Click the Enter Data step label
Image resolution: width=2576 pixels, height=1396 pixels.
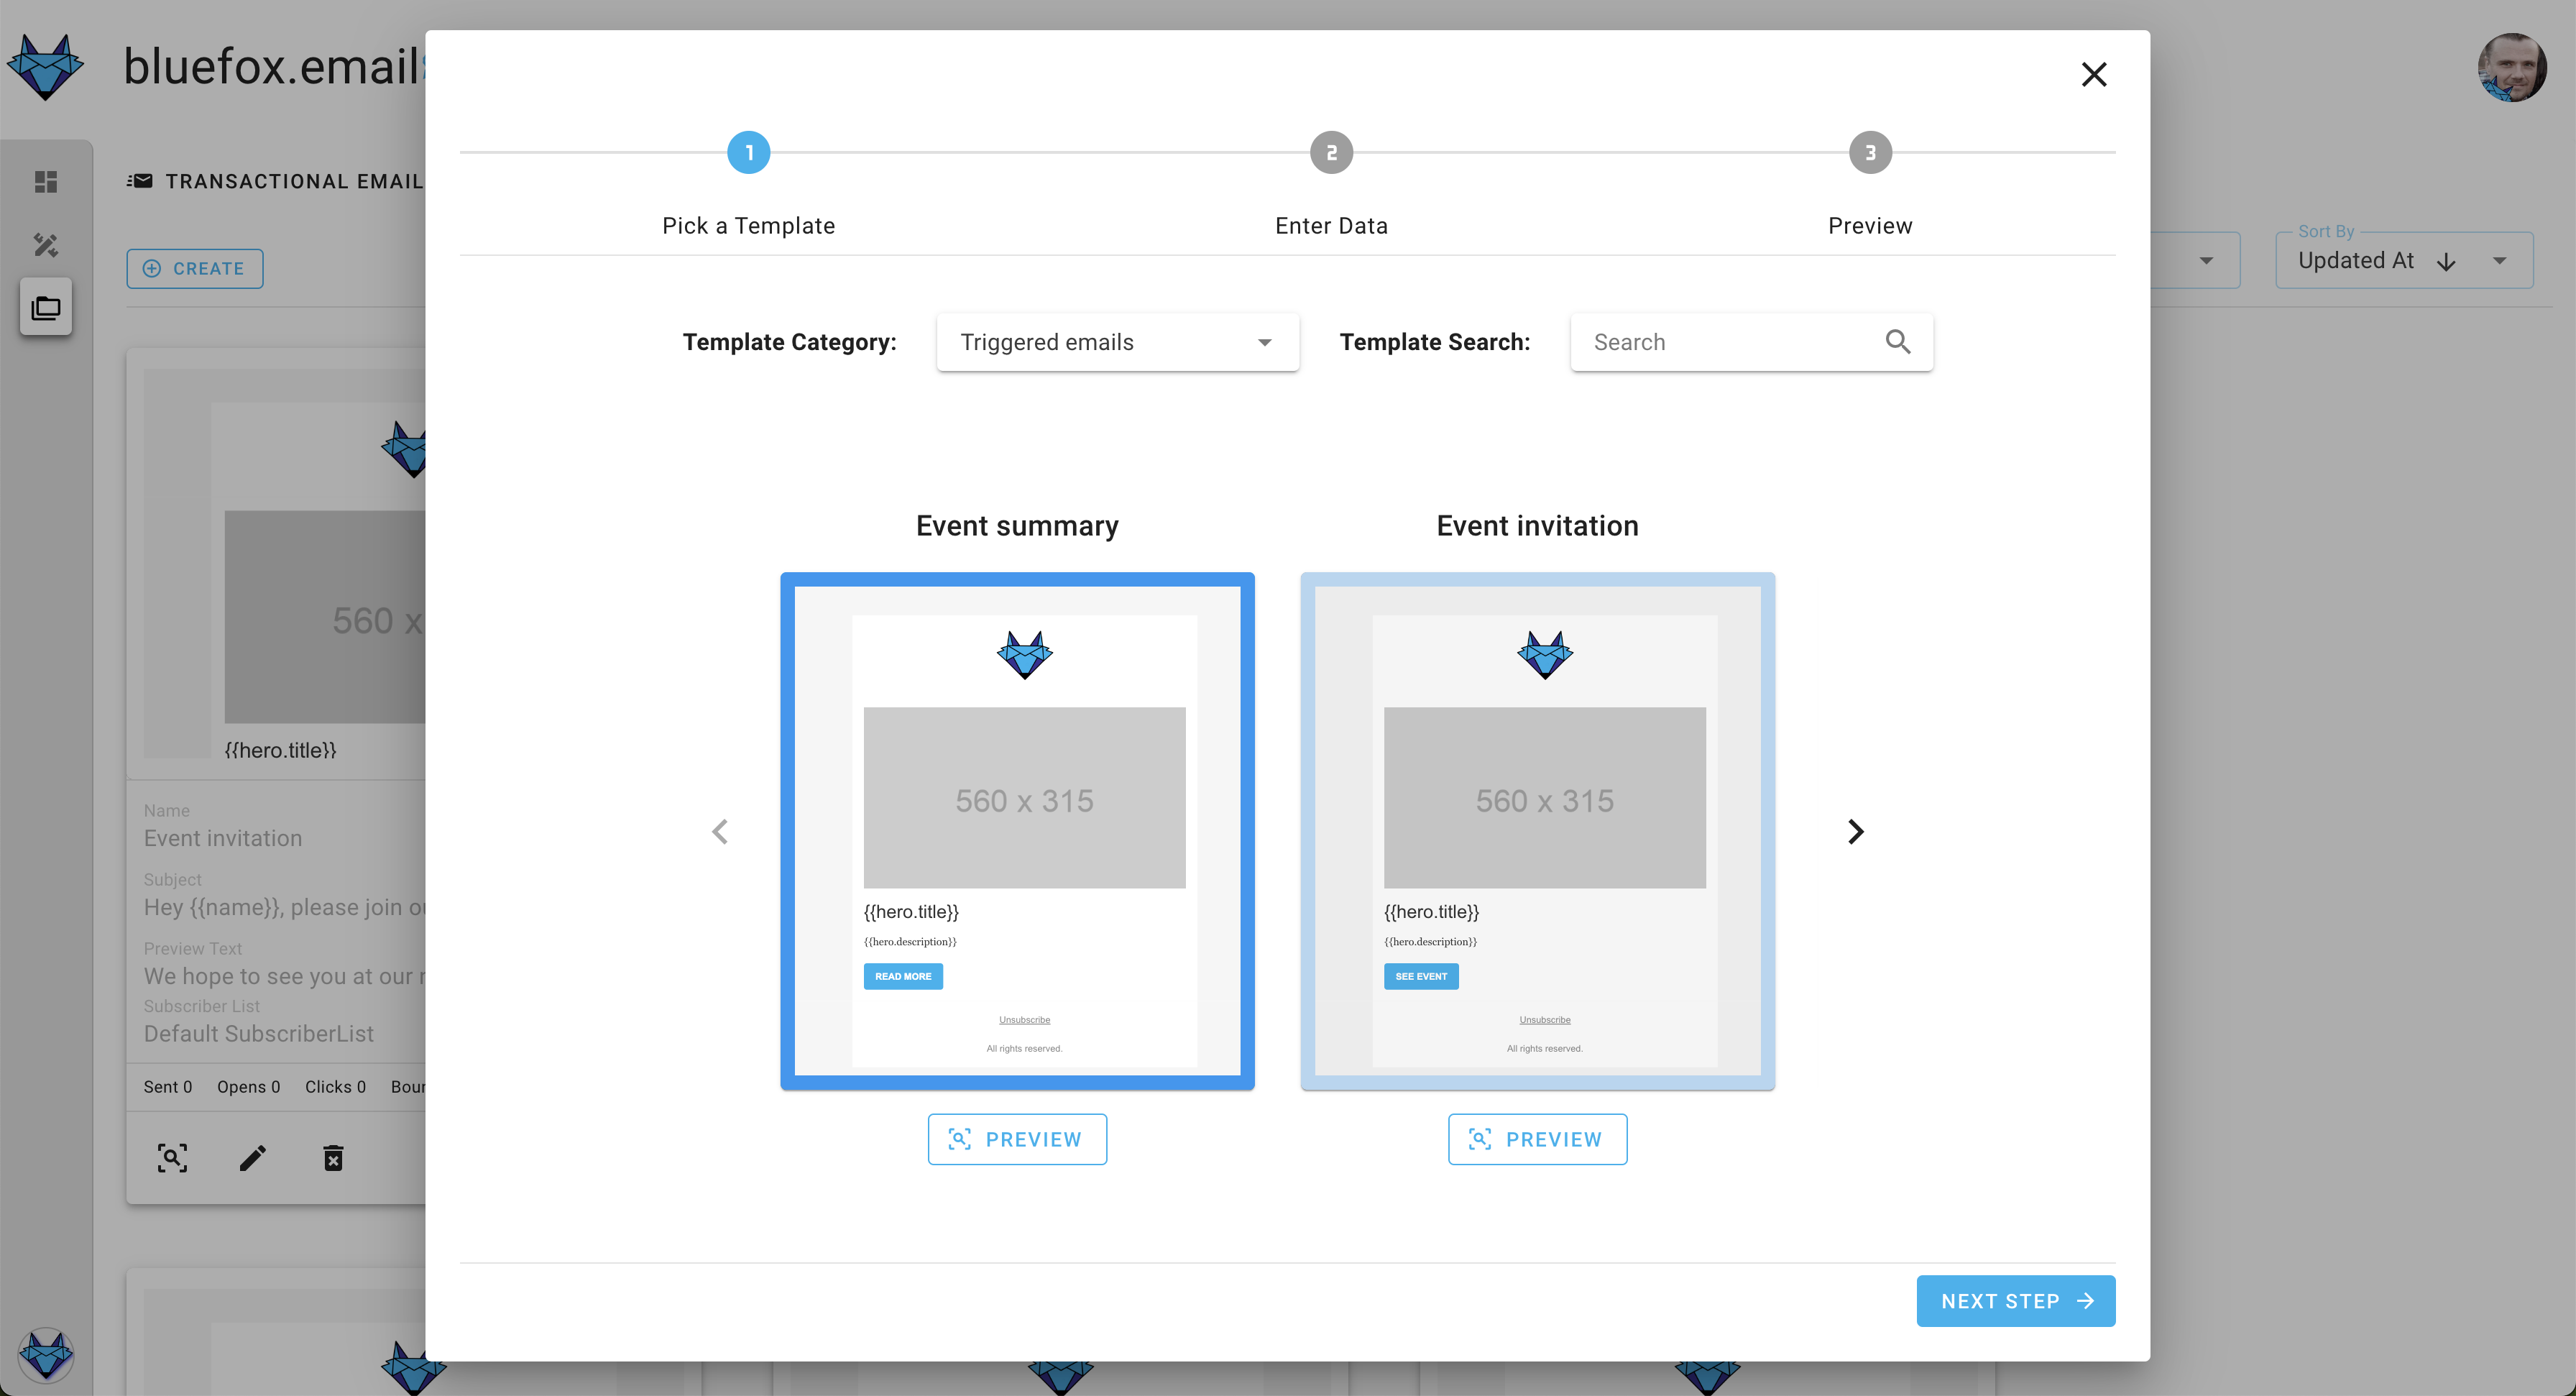1331,226
